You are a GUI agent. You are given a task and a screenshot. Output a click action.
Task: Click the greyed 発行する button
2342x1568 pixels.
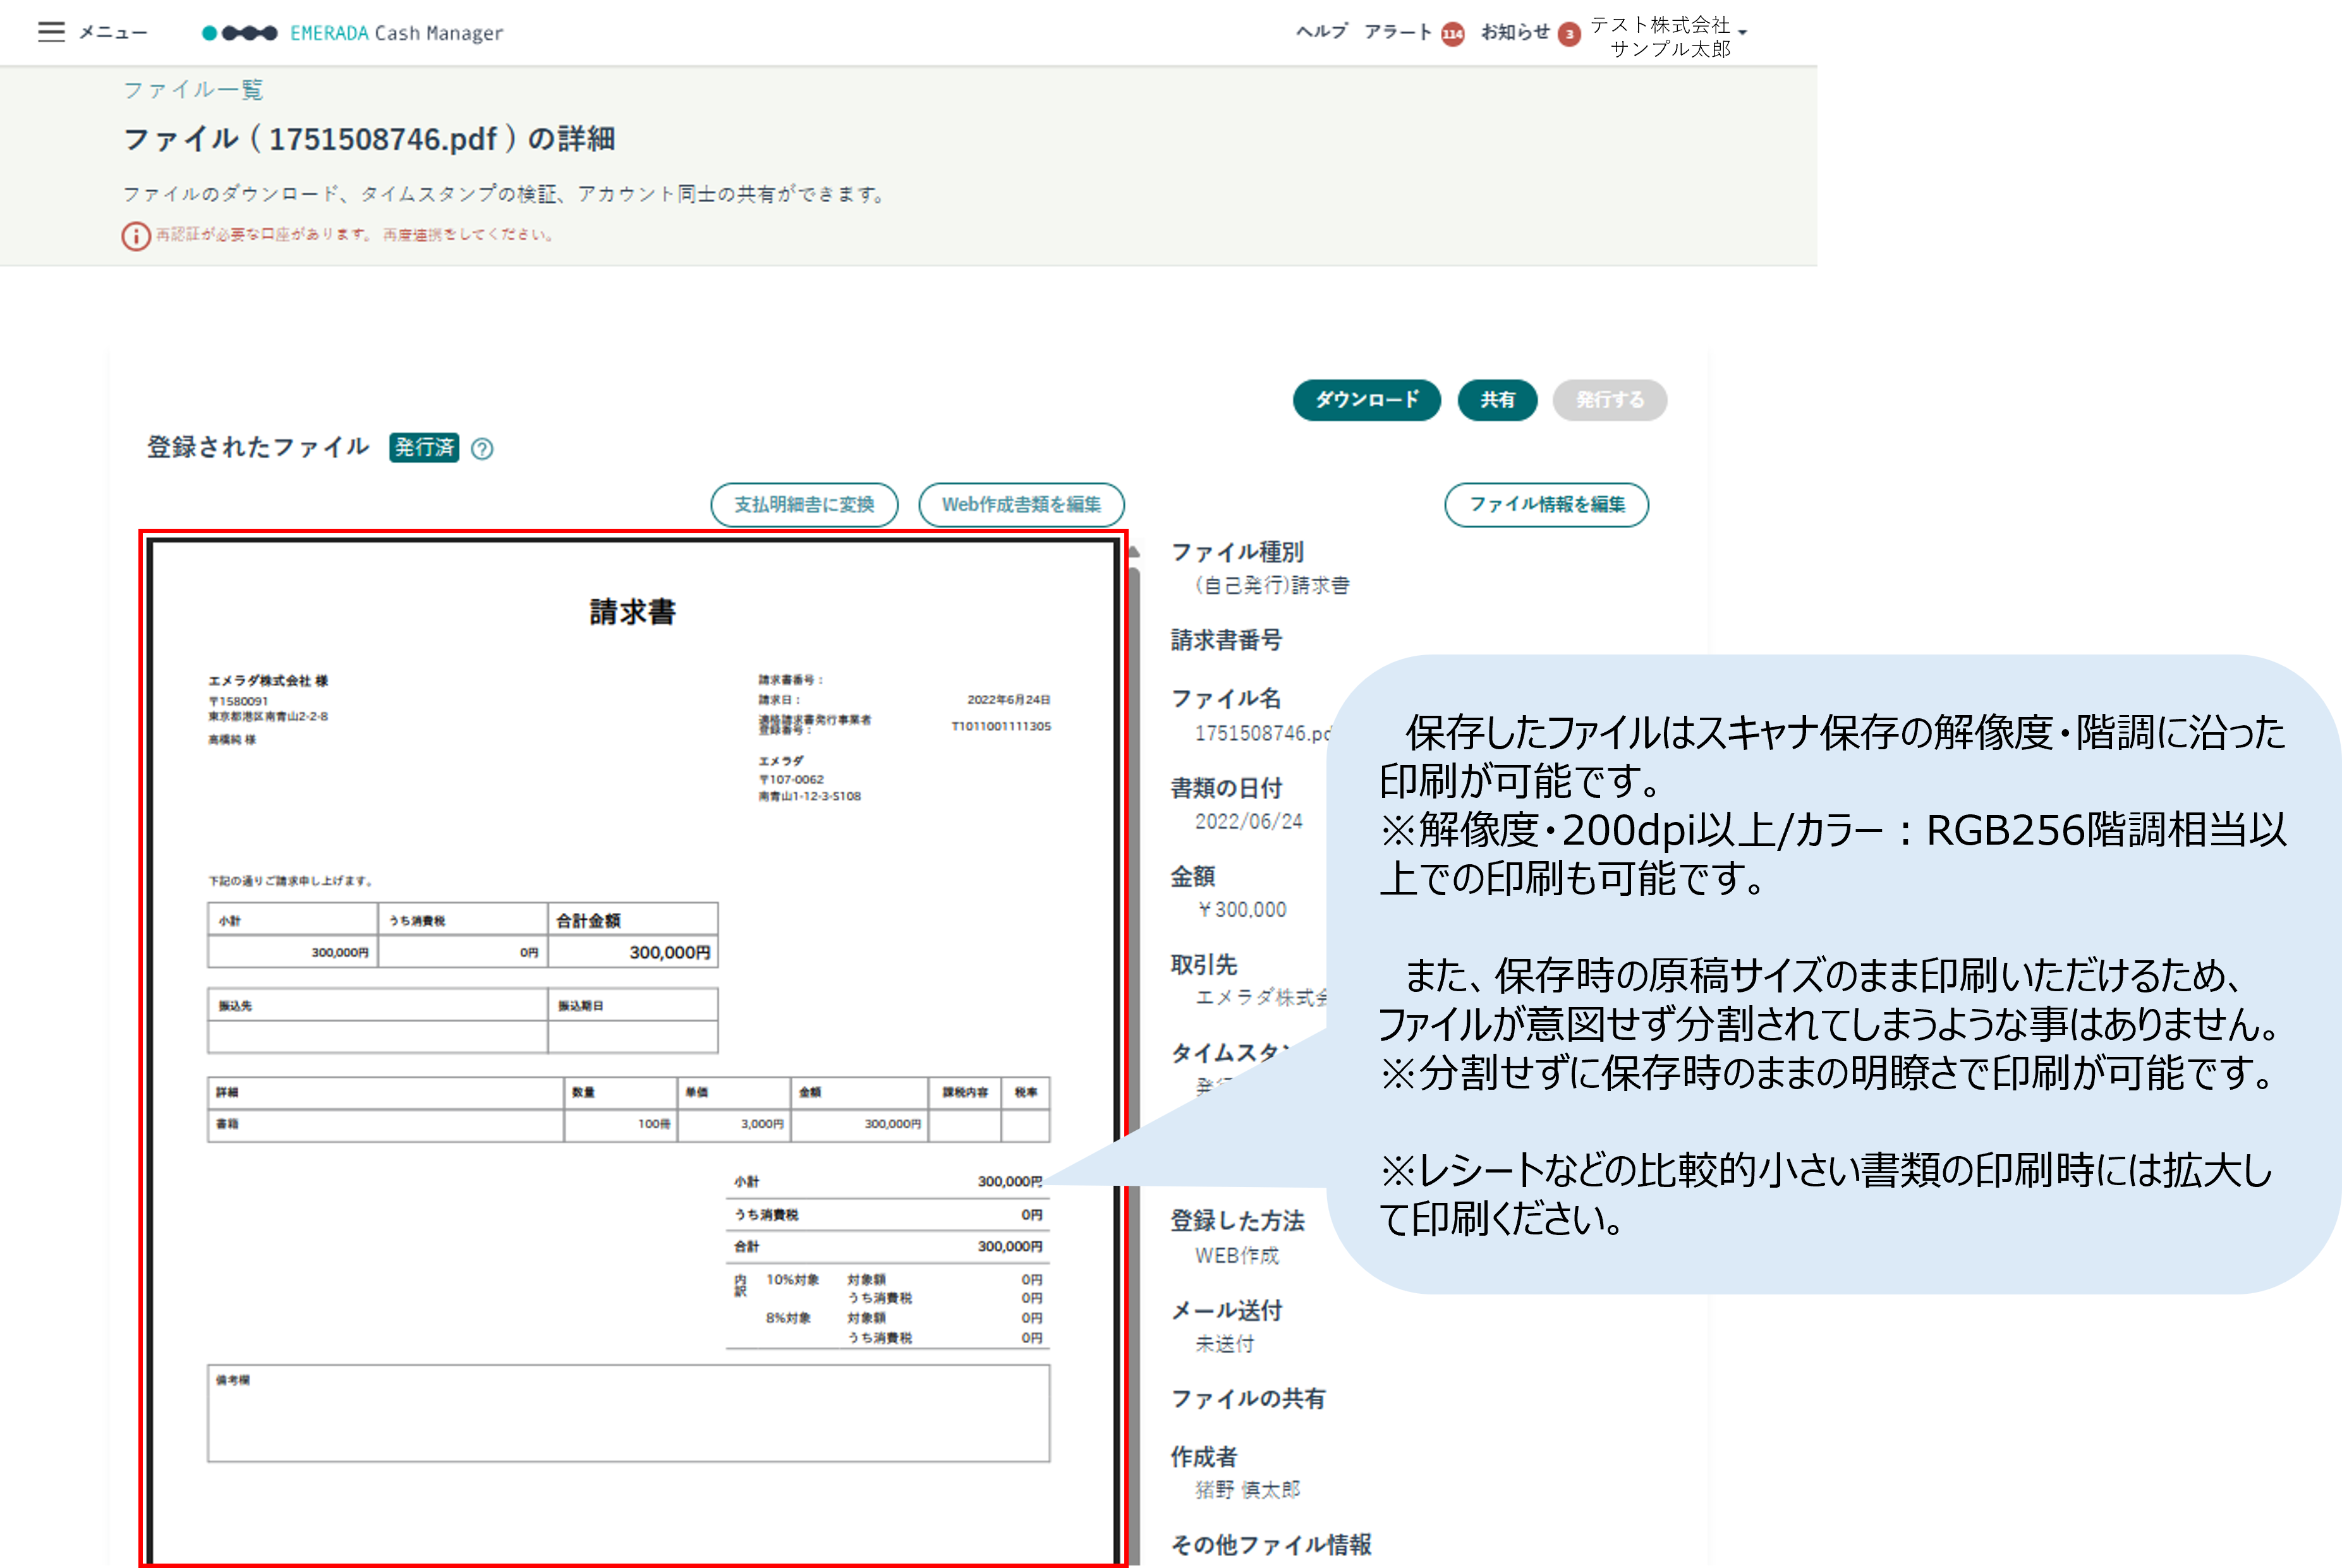point(1609,400)
